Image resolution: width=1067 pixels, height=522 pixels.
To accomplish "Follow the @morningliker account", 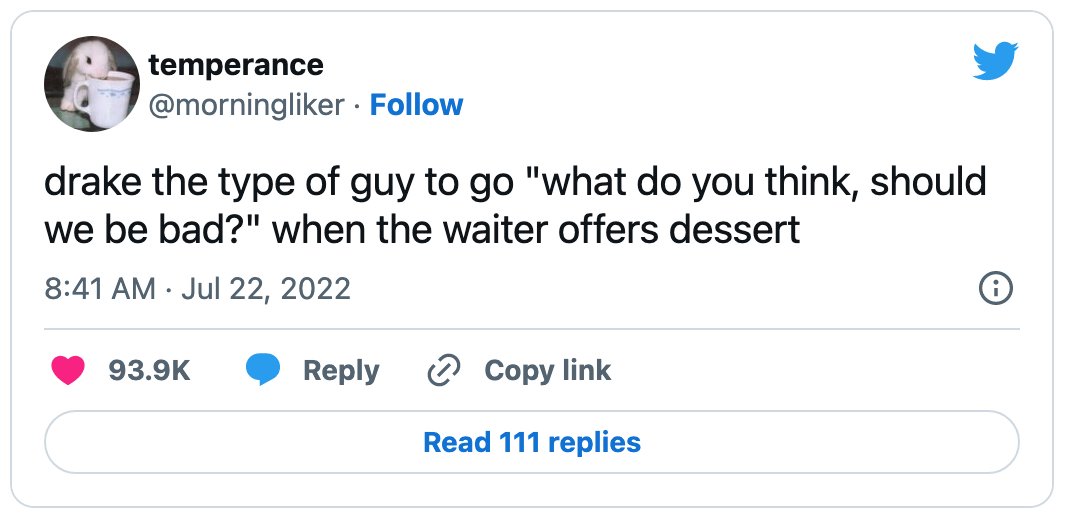I will click(416, 105).
